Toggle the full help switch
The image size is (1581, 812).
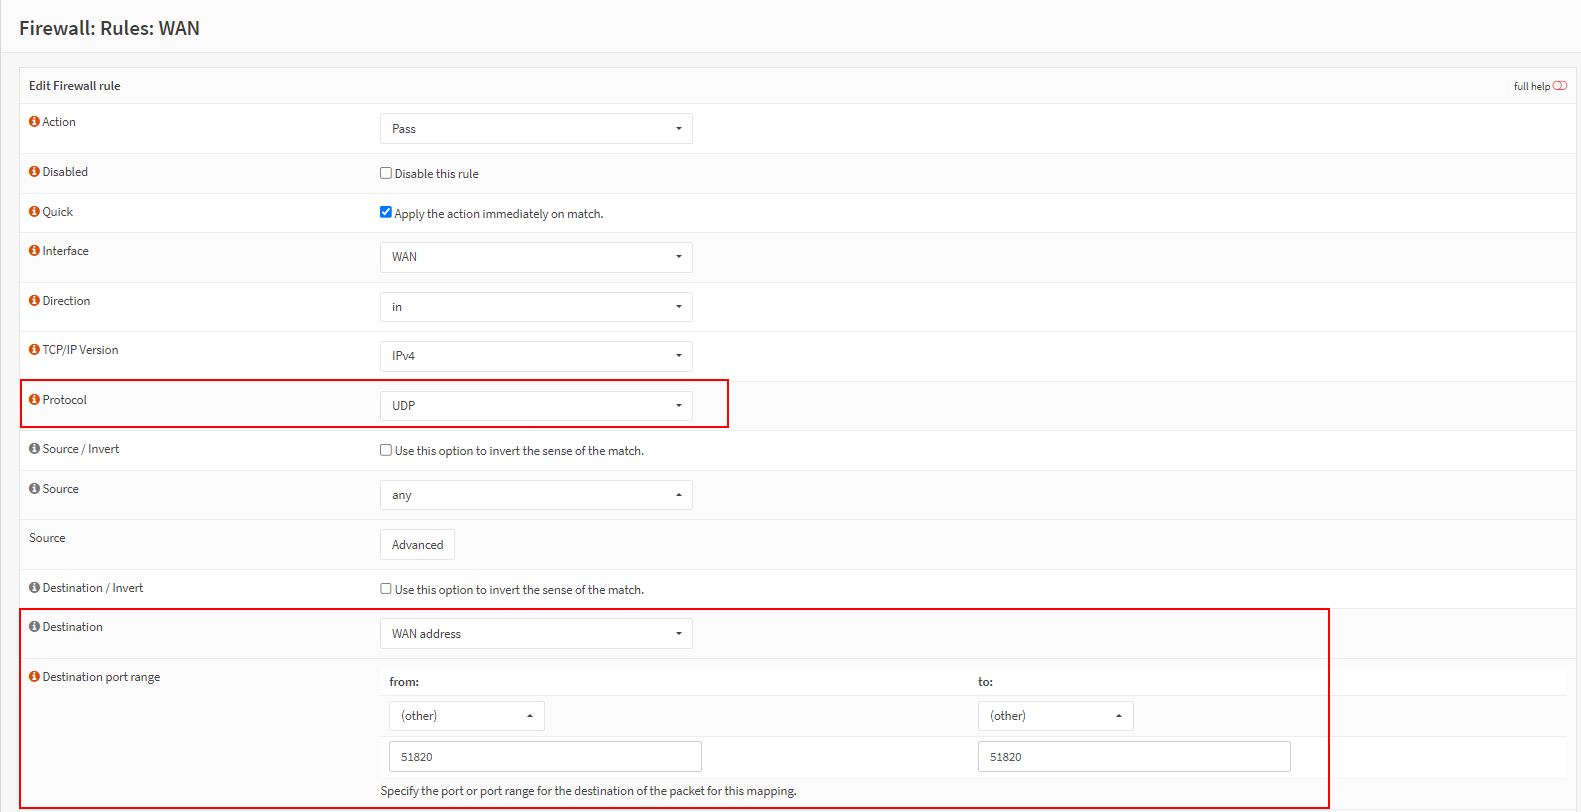pyautogui.click(x=1559, y=86)
